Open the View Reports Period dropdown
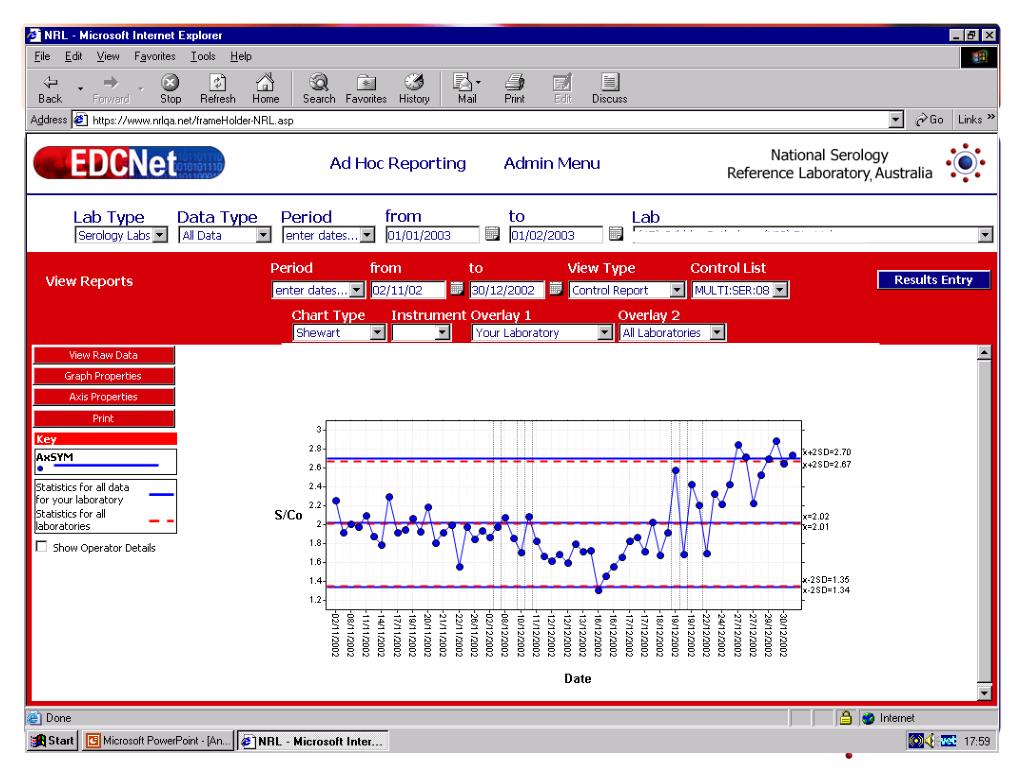Viewport: 1024px width, 768px height. click(357, 290)
